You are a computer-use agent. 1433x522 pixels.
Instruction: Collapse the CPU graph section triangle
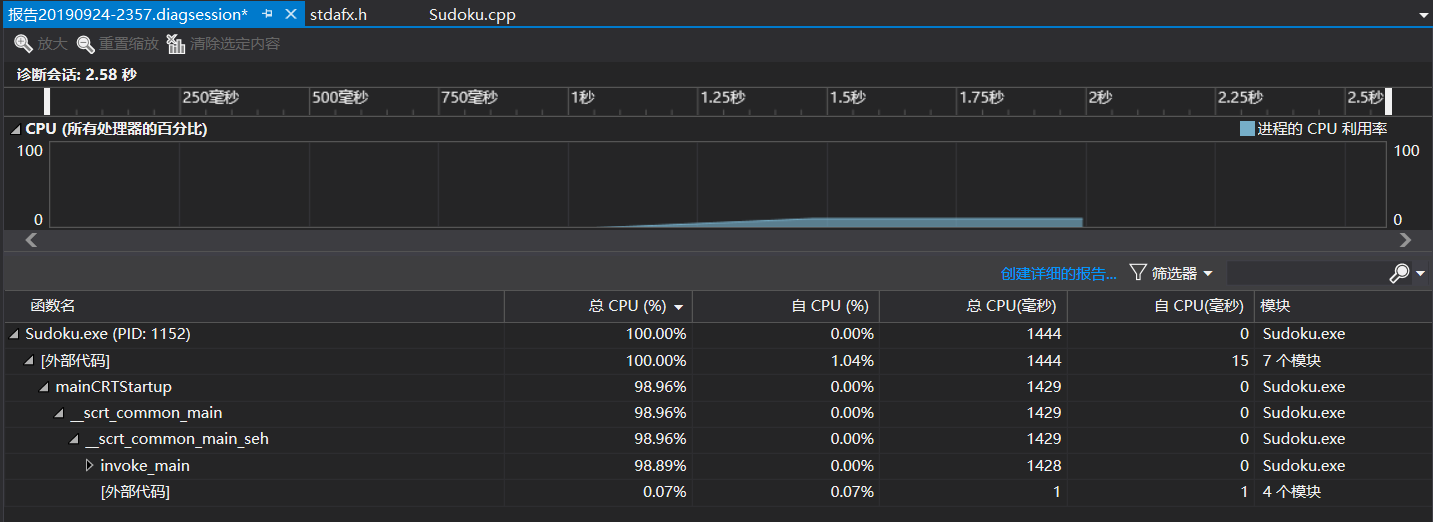click(x=16, y=129)
